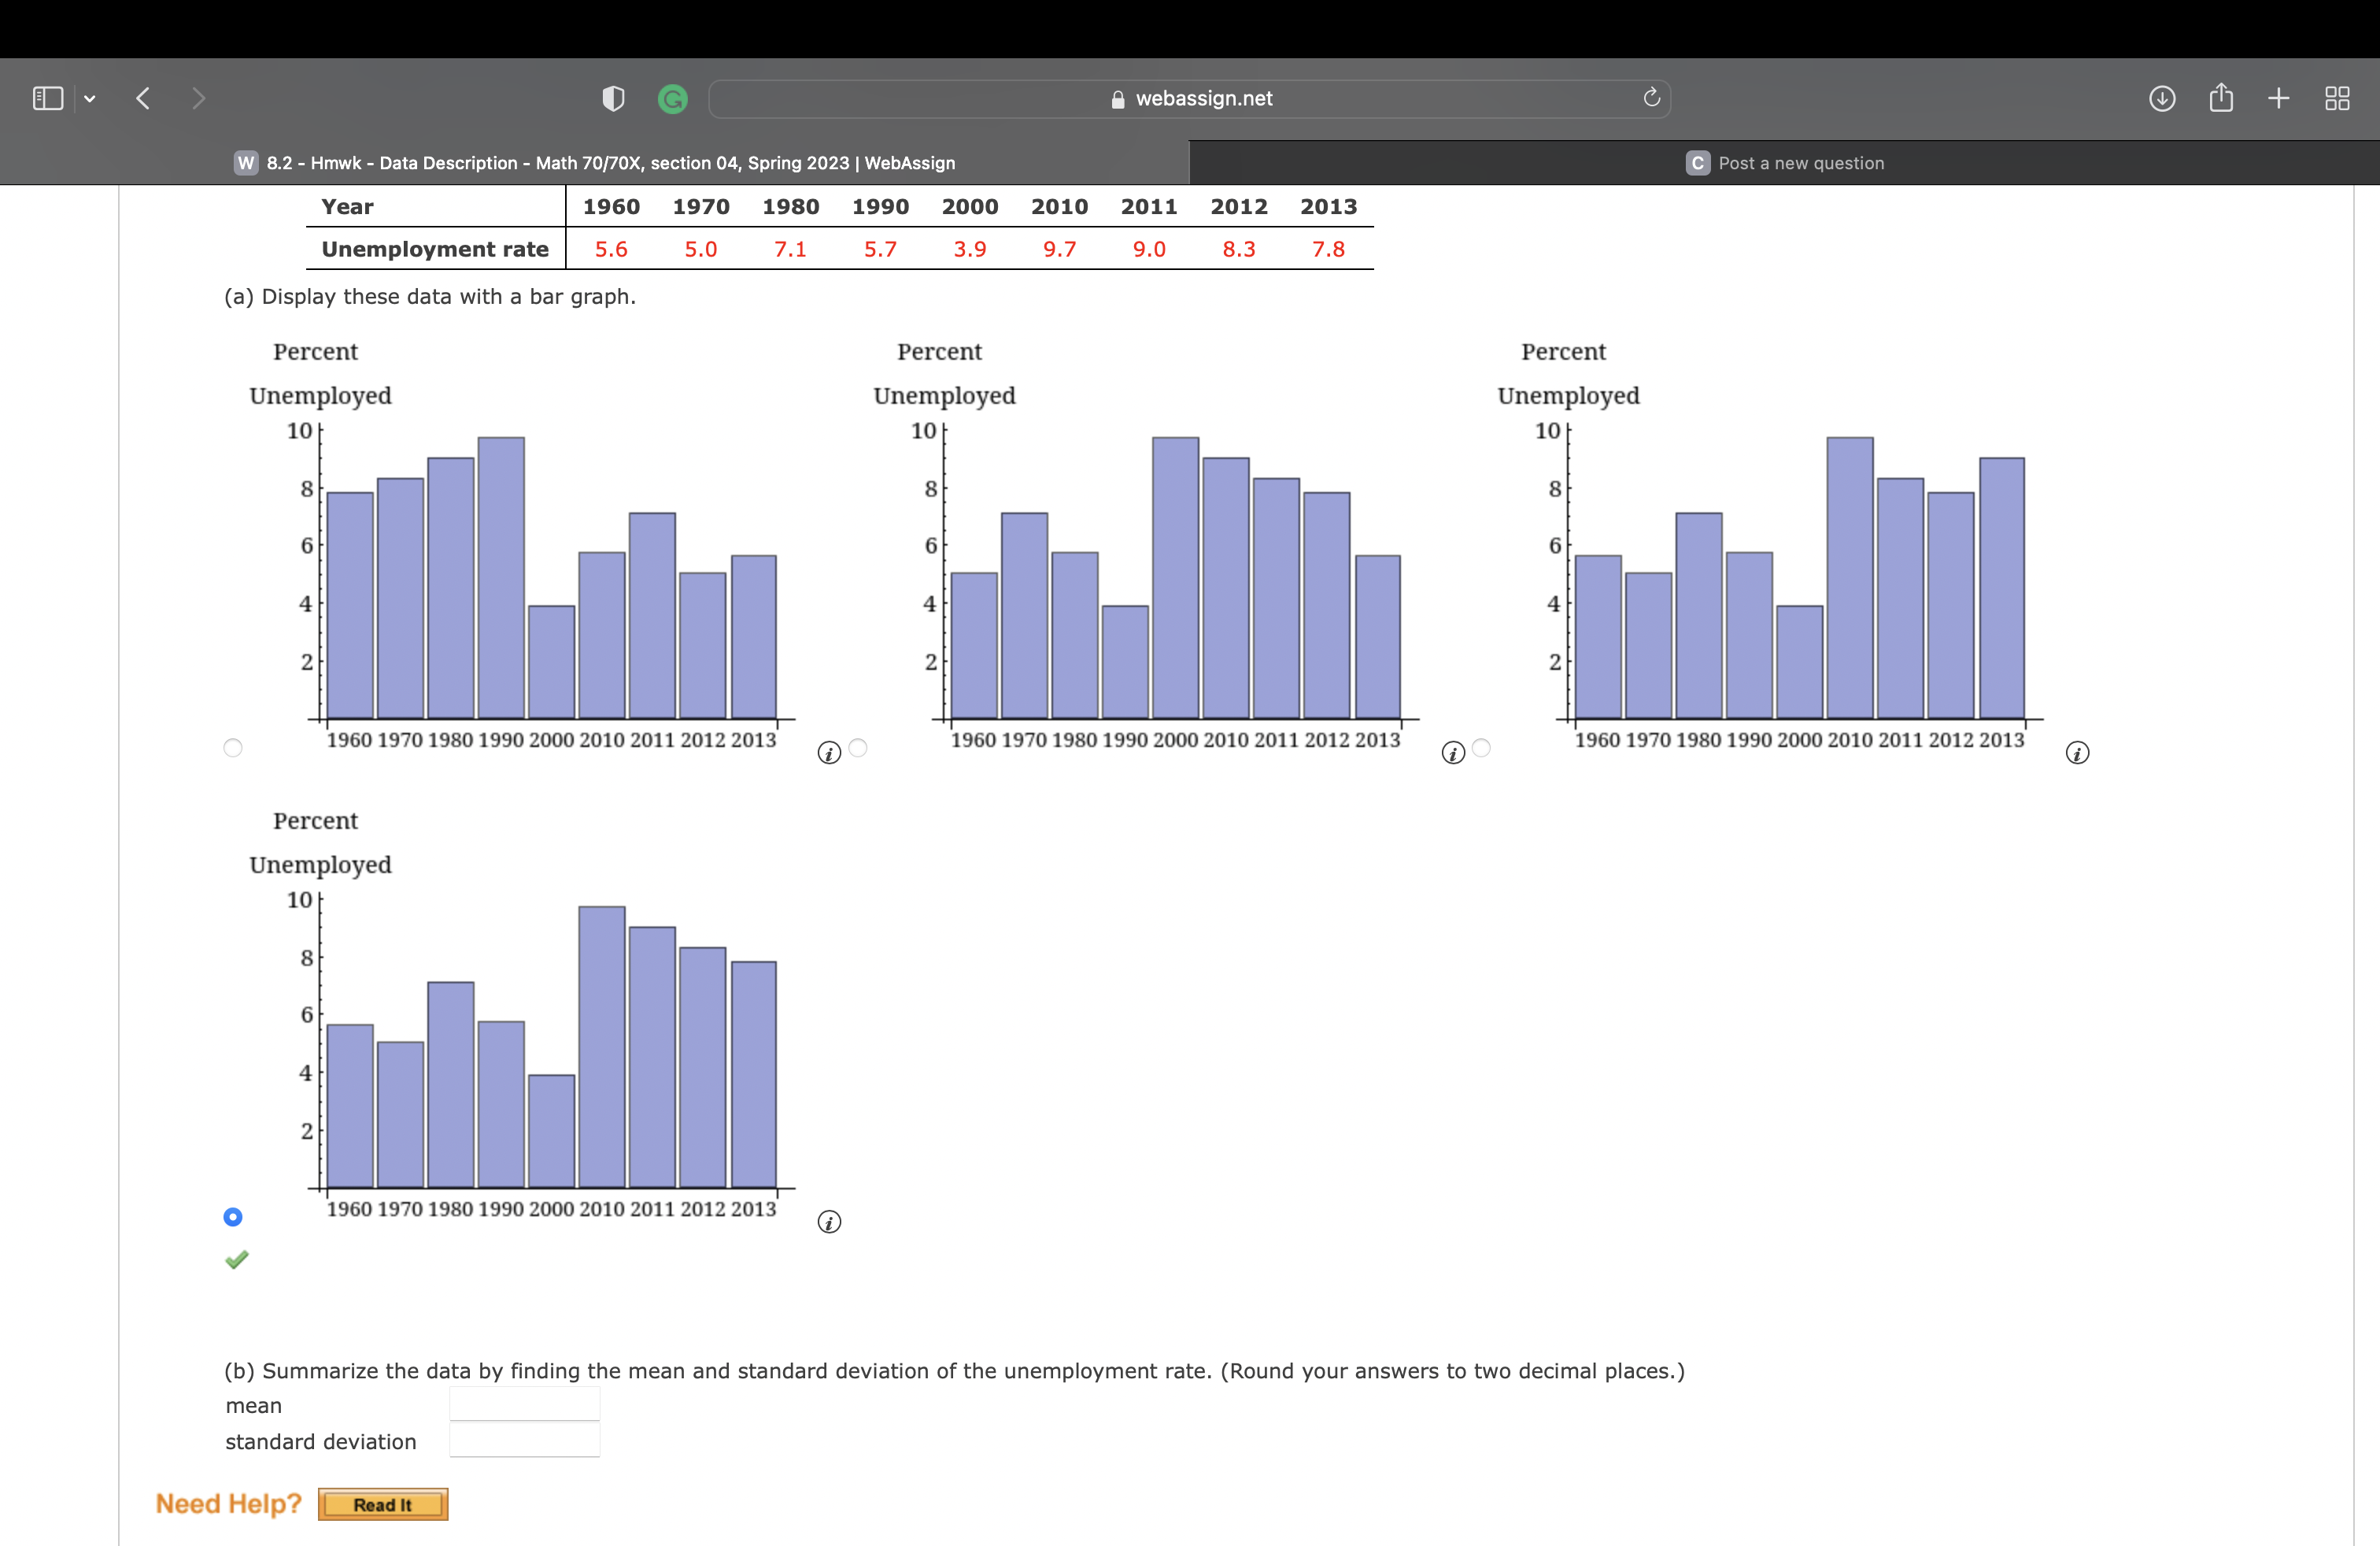
Task: Select the radio button for the rightmost bar graph
Action: pos(1481,746)
